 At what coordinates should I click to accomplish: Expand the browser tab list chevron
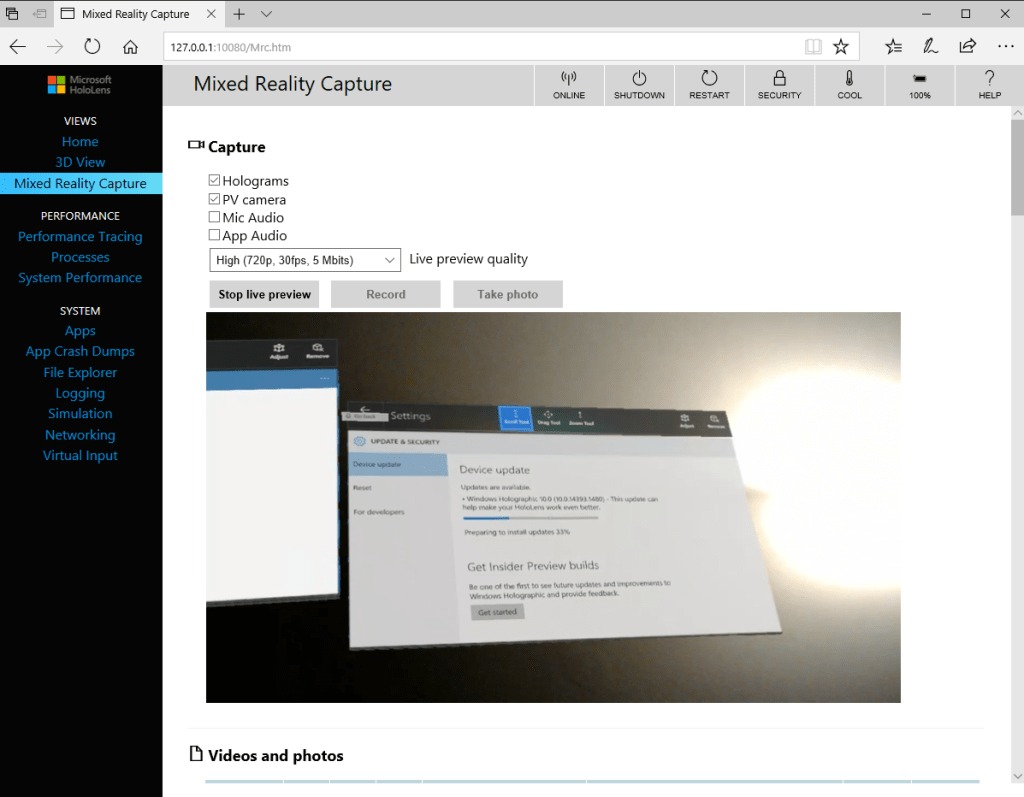coord(266,14)
